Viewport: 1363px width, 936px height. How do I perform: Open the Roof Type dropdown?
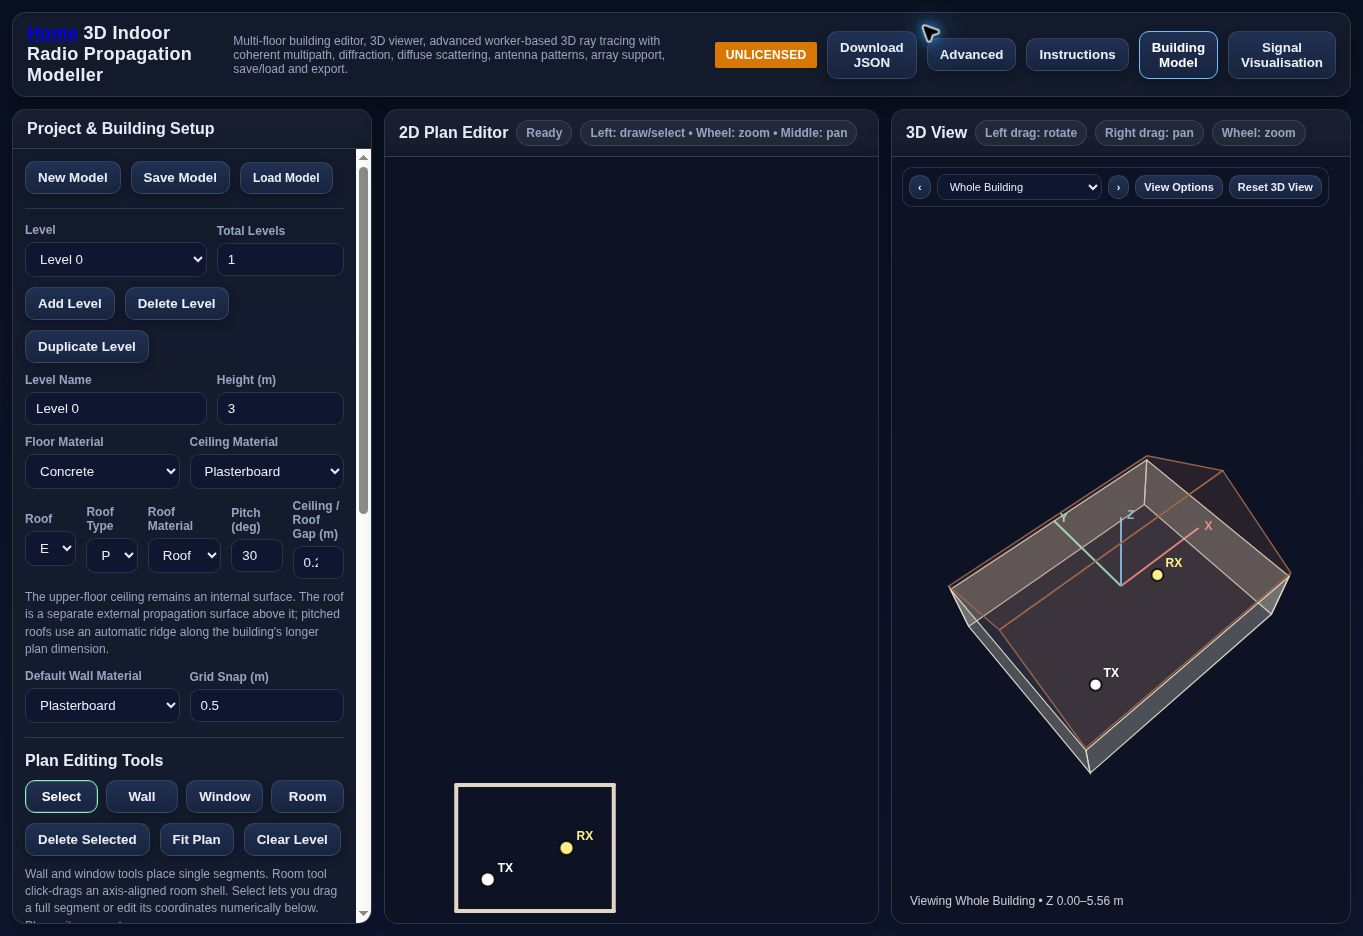pyautogui.click(x=112, y=555)
